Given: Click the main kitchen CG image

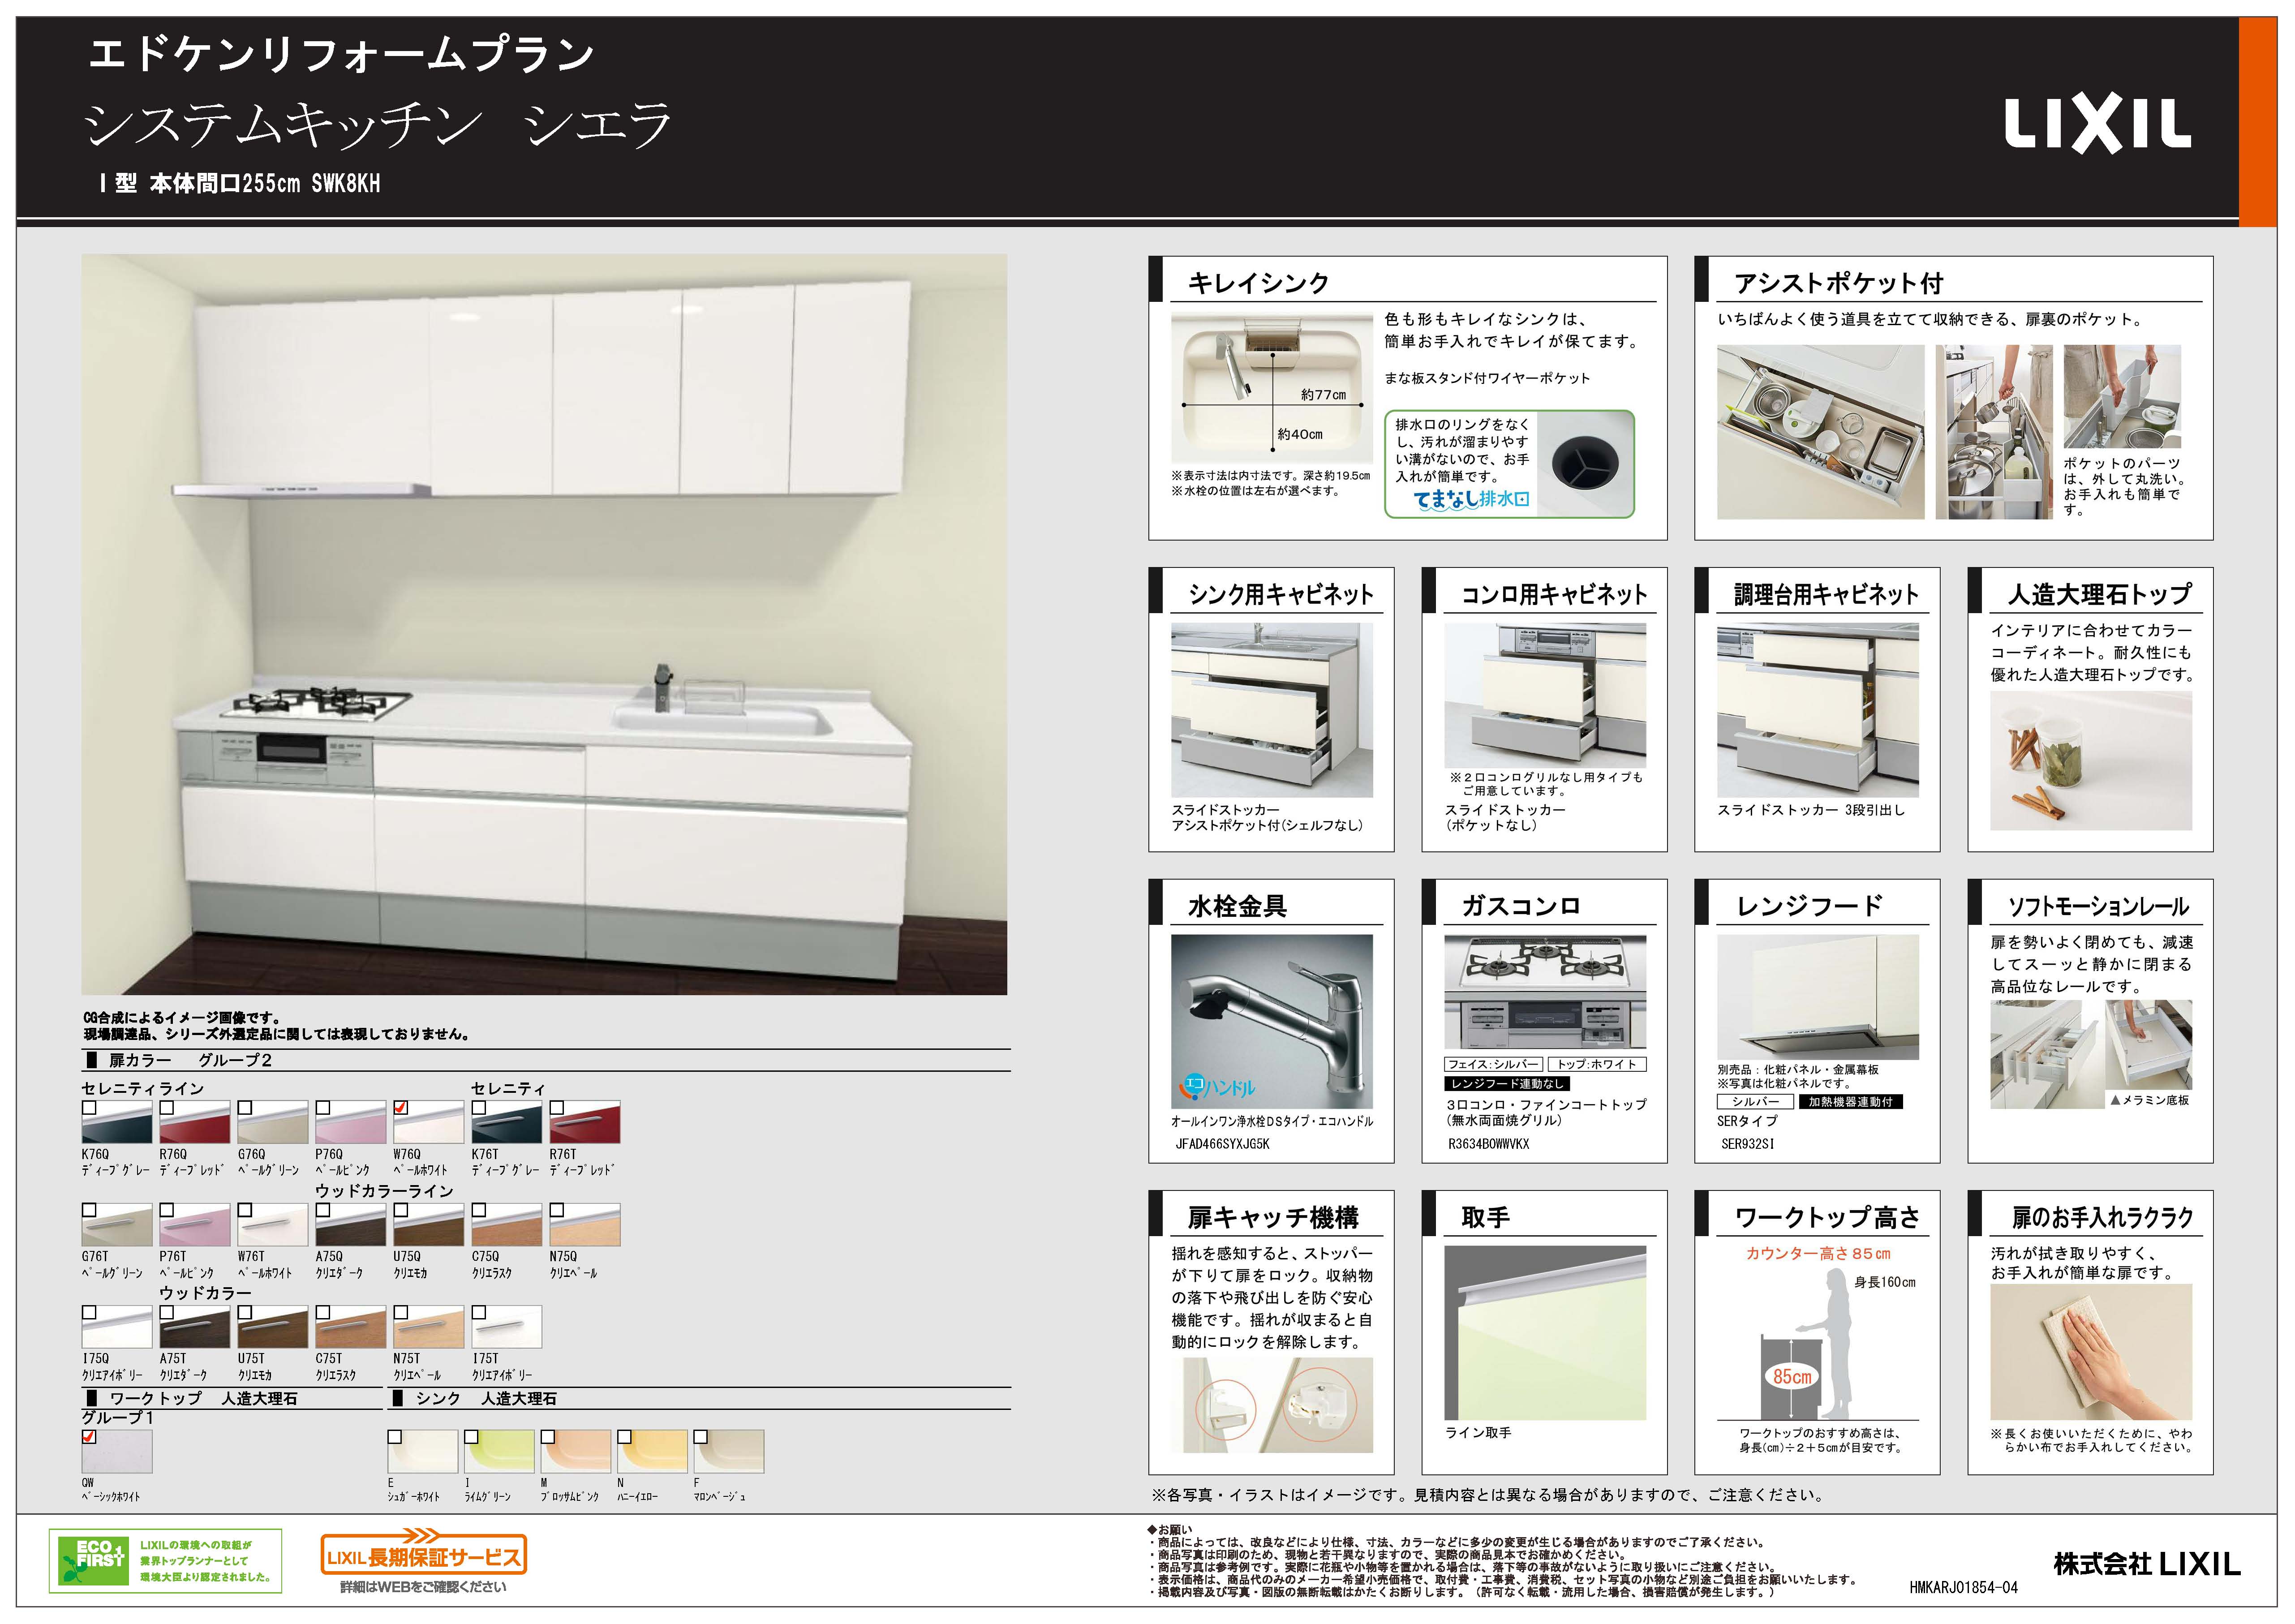Looking at the screenshot, I should (544, 624).
